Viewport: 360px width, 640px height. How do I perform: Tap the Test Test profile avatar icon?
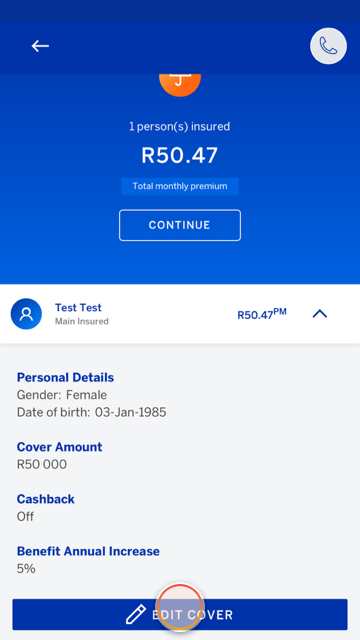(26, 314)
